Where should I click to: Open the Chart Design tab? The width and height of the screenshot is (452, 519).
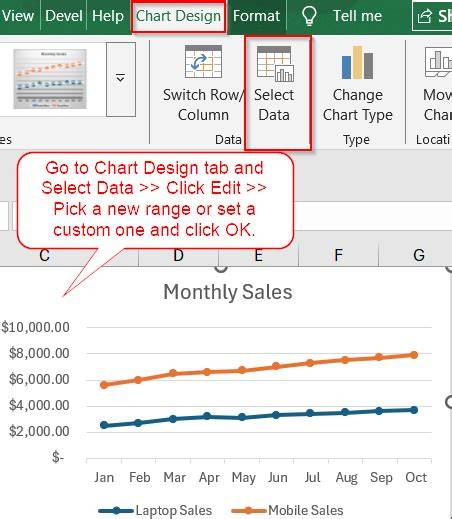(178, 16)
